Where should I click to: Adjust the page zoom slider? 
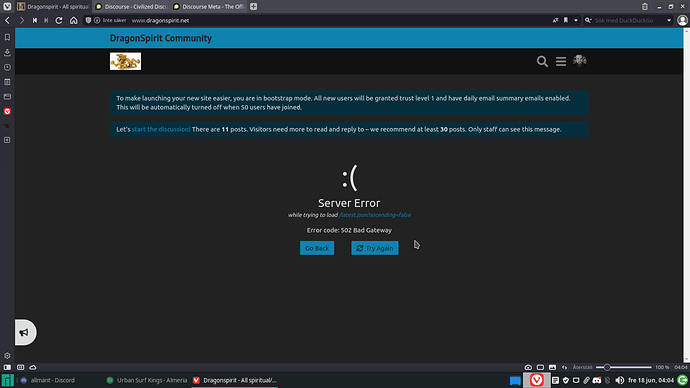pyautogui.click(x=624, y=367)
